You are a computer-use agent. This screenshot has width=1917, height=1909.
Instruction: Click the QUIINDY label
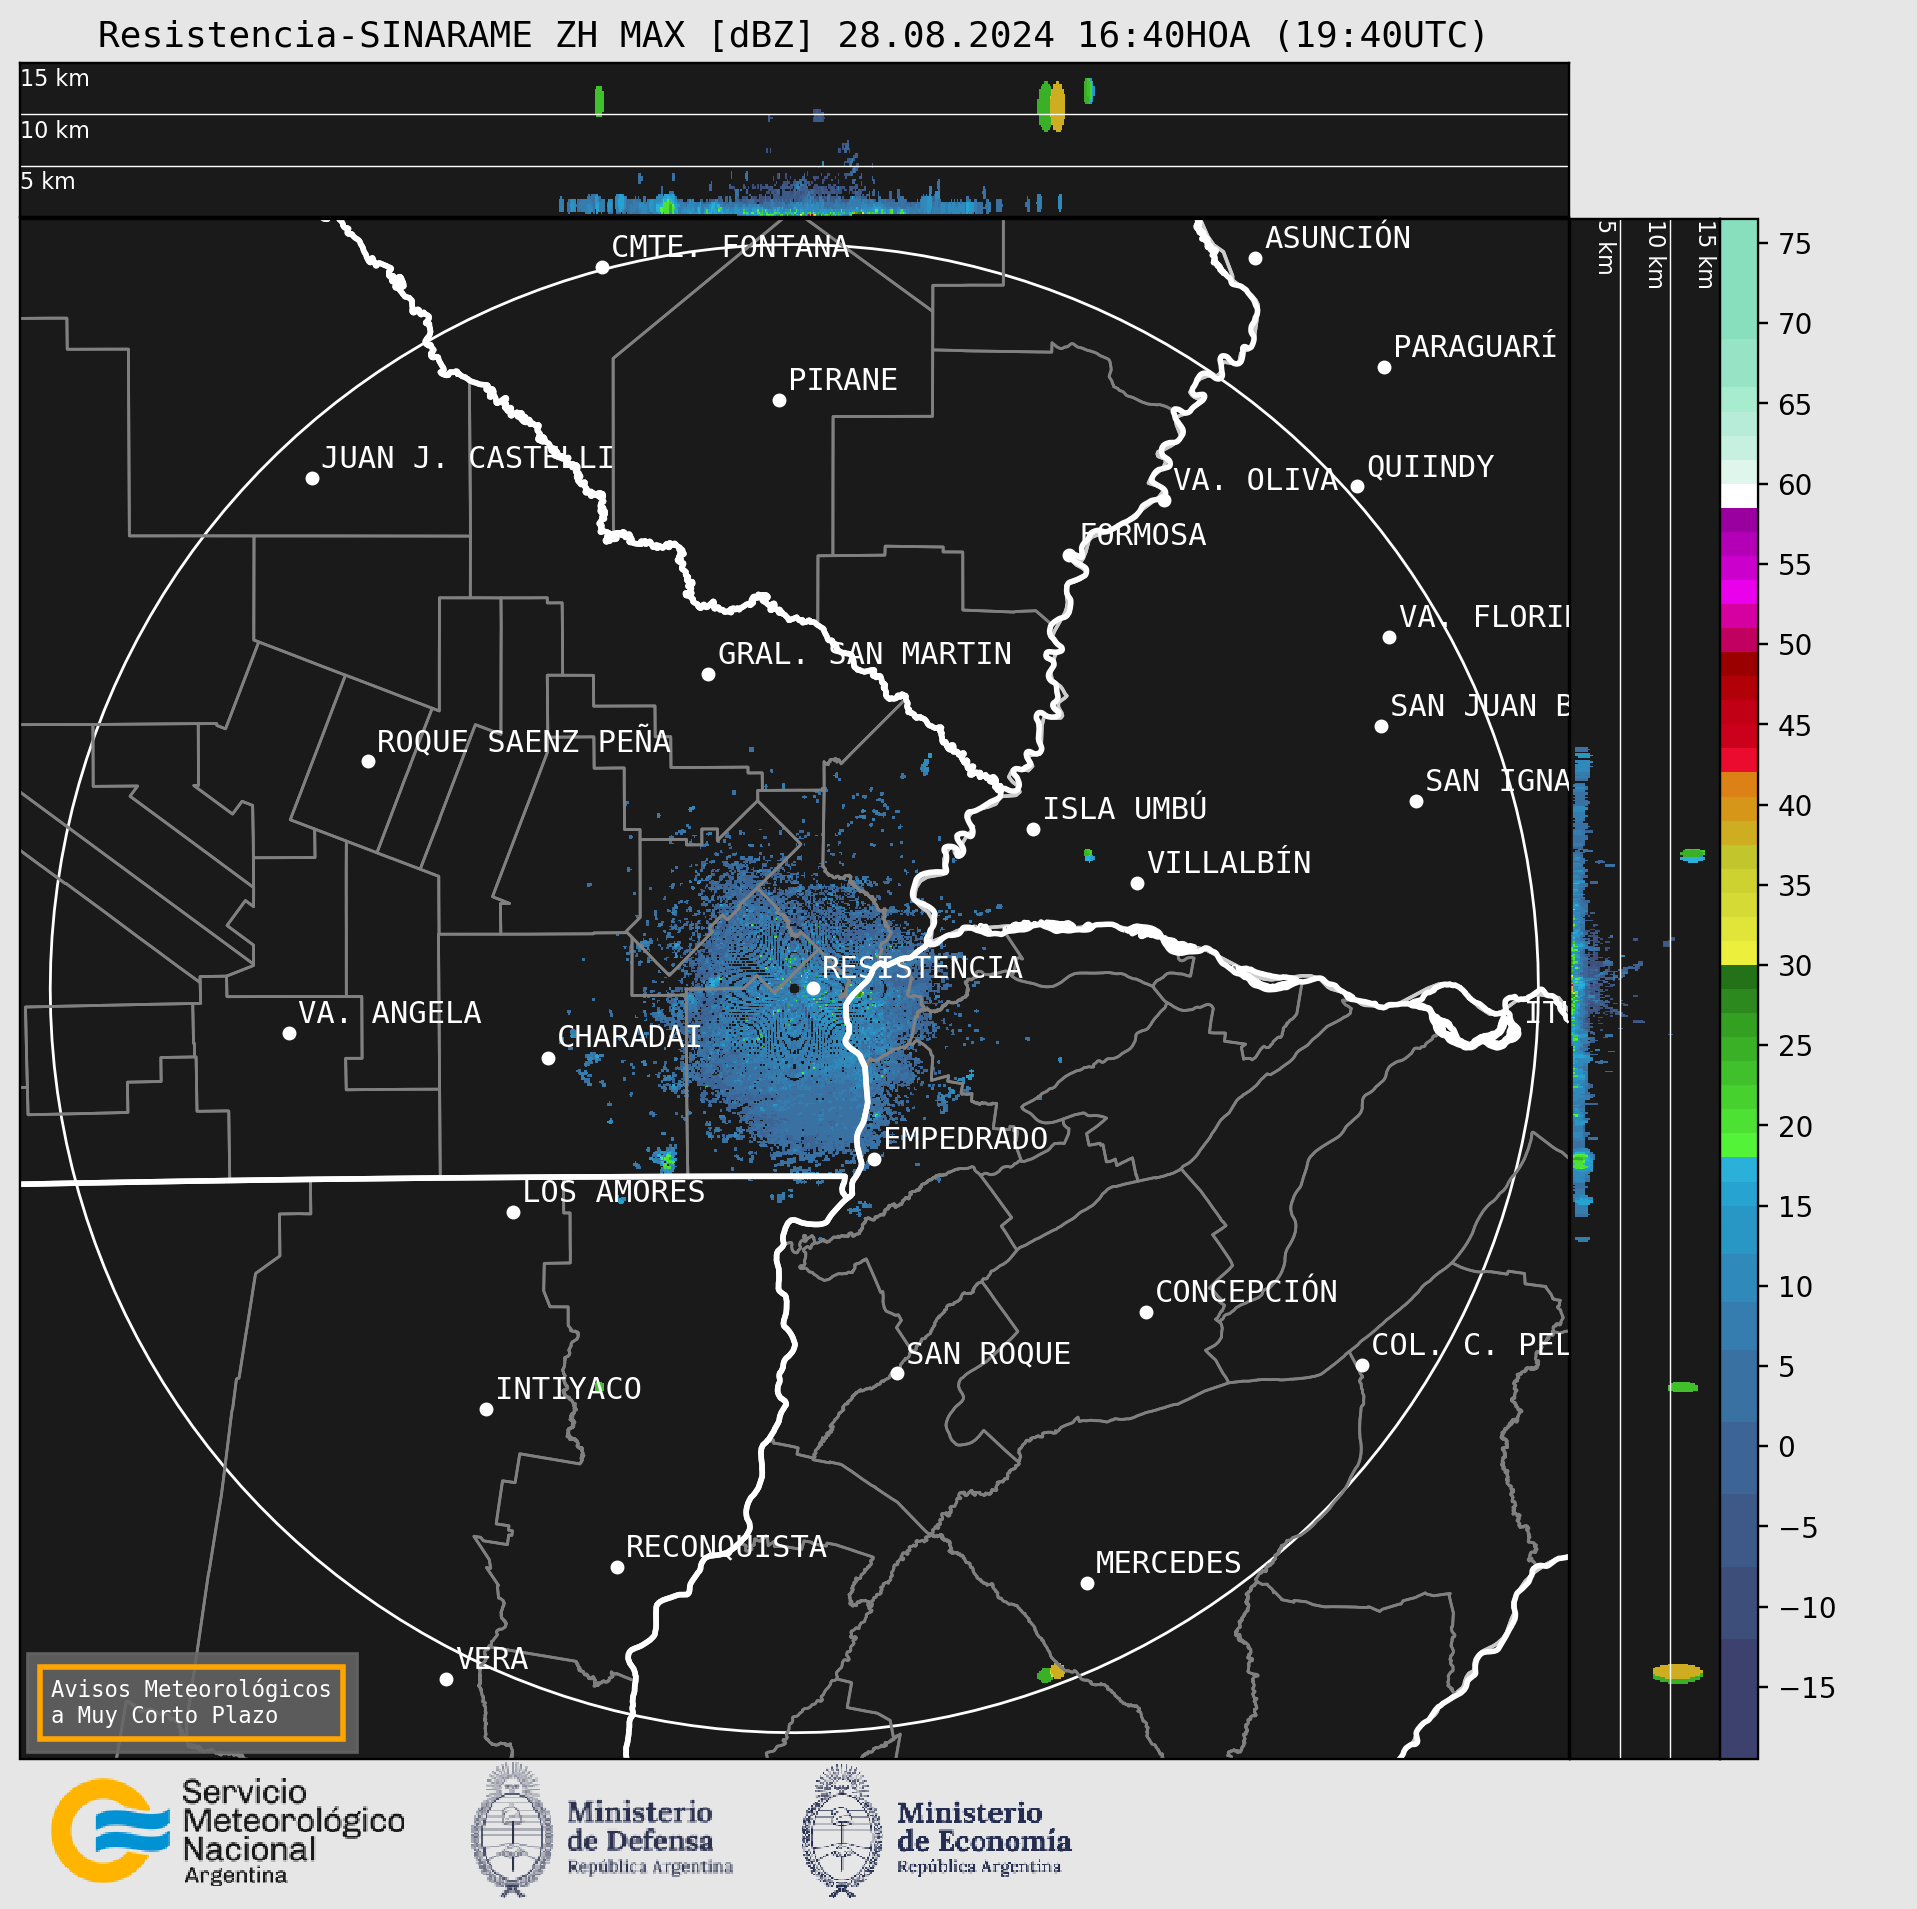[x=1430, y=467]
